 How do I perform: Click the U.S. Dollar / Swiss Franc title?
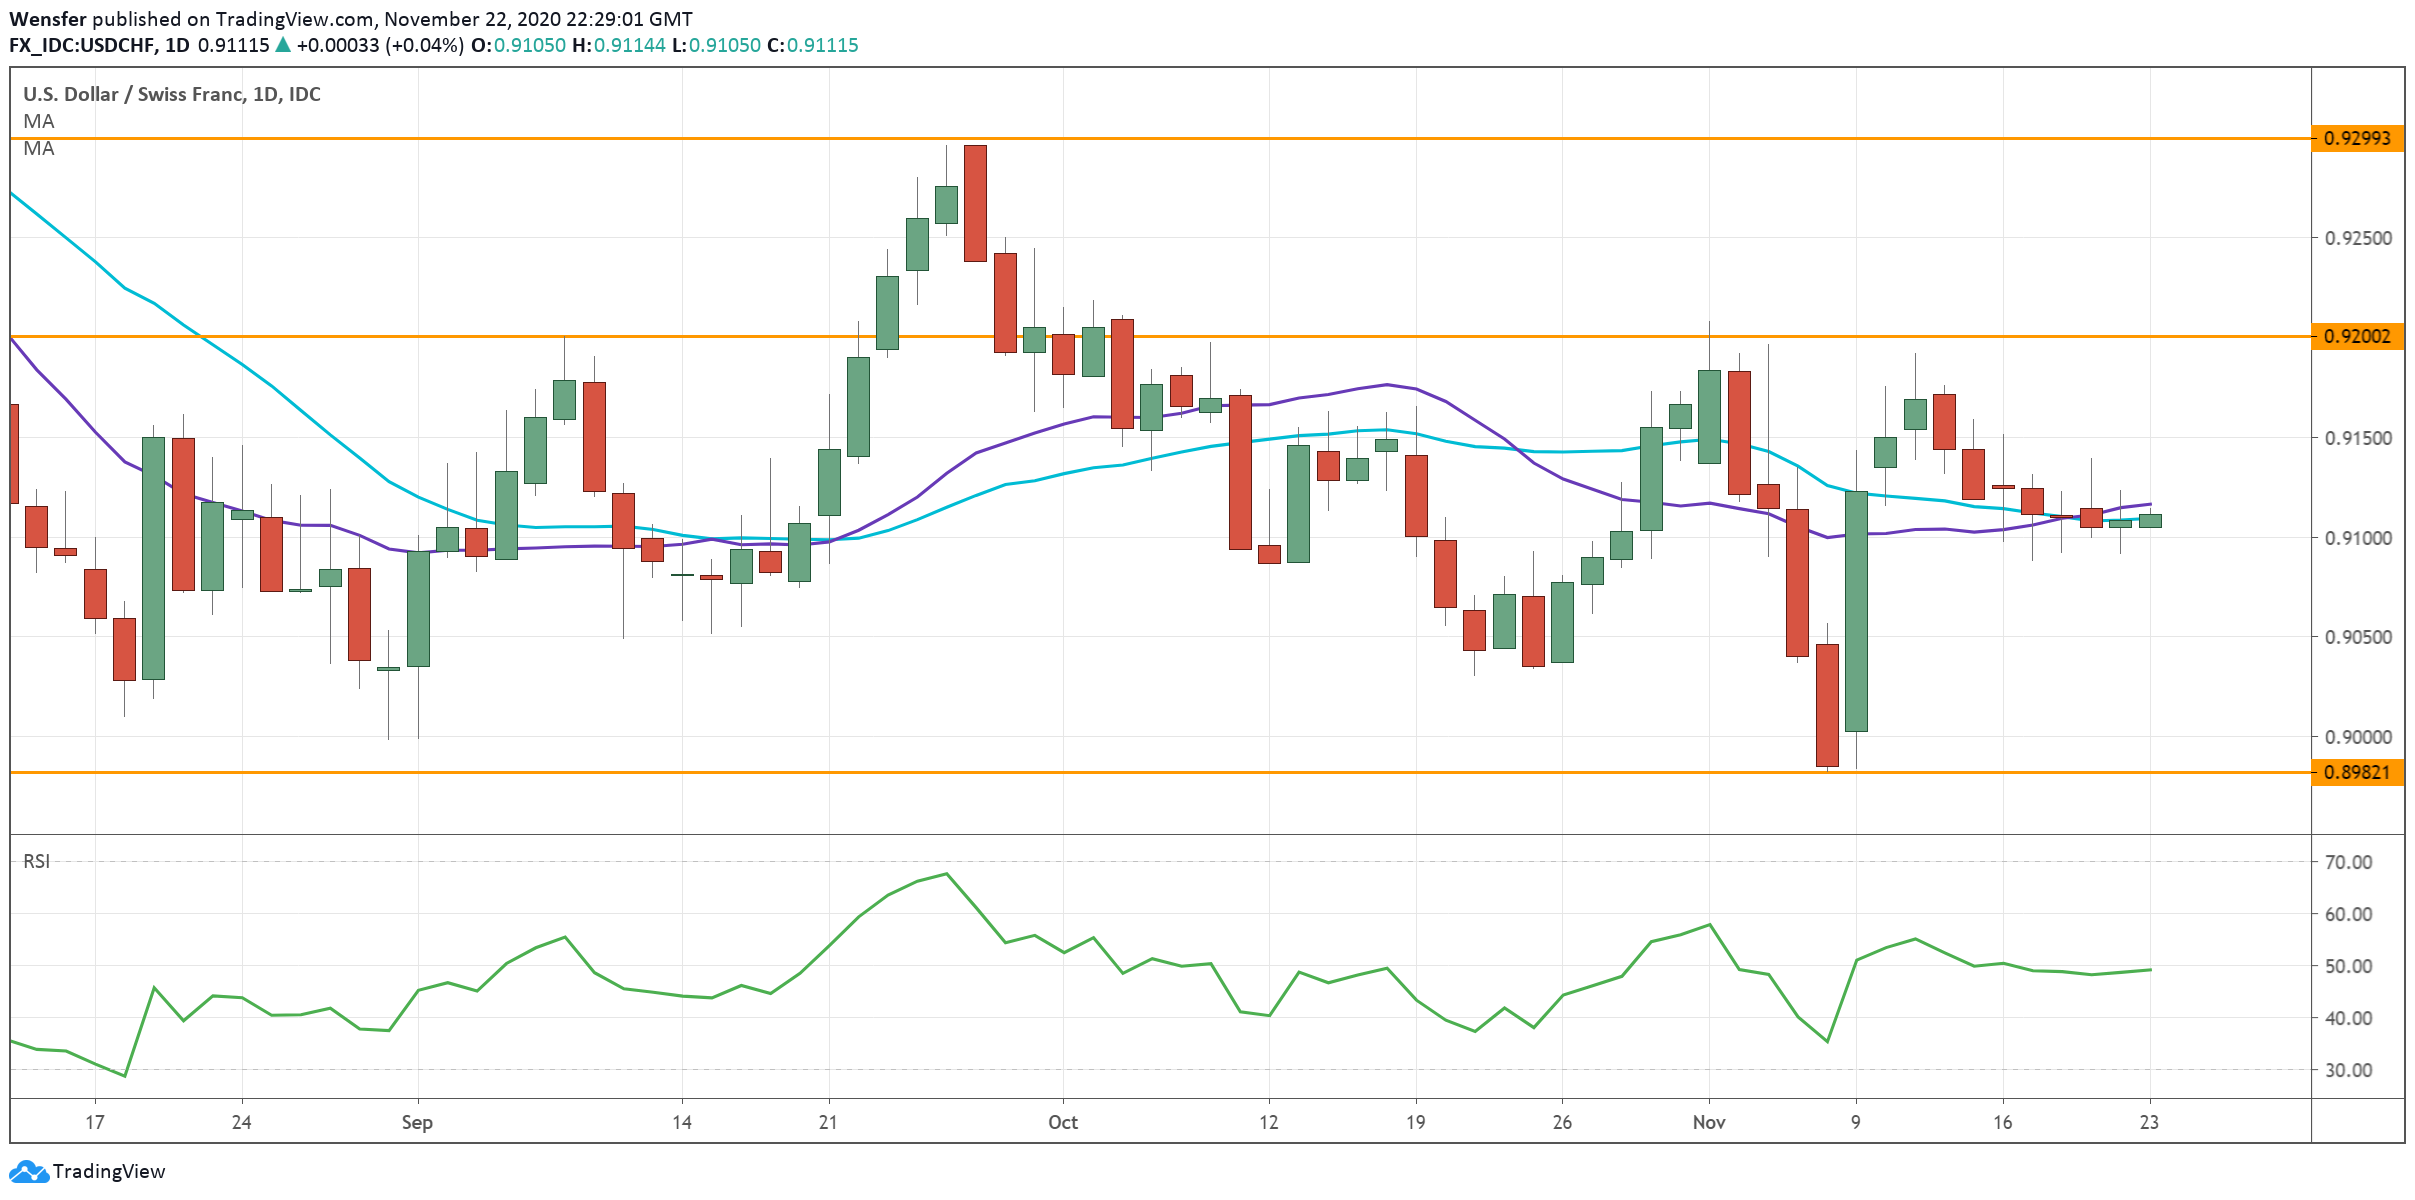(135, 94)
